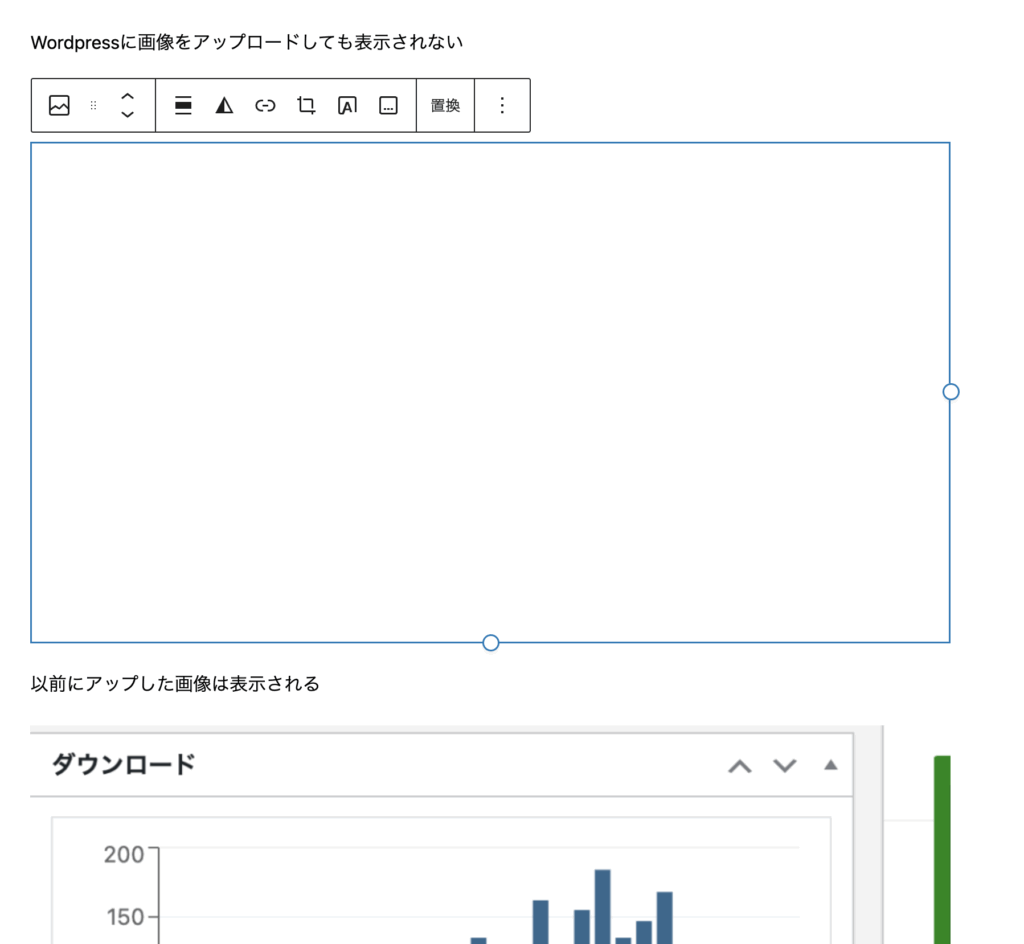Click the paragraph starting with Wordpressに画像
The image size is (1024, 944).
(x=247, y=43)
